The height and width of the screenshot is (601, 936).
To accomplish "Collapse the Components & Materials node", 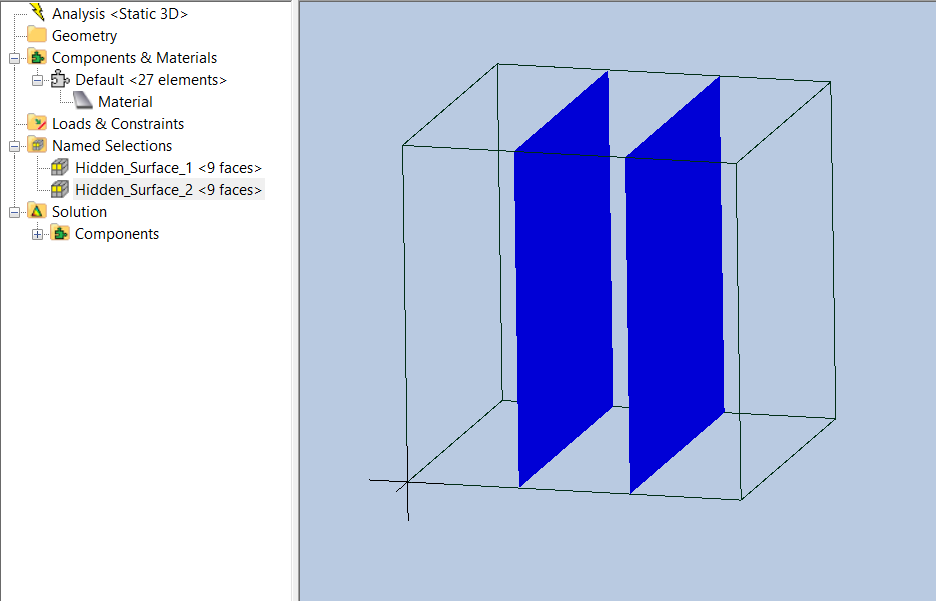I will point(14,58).
